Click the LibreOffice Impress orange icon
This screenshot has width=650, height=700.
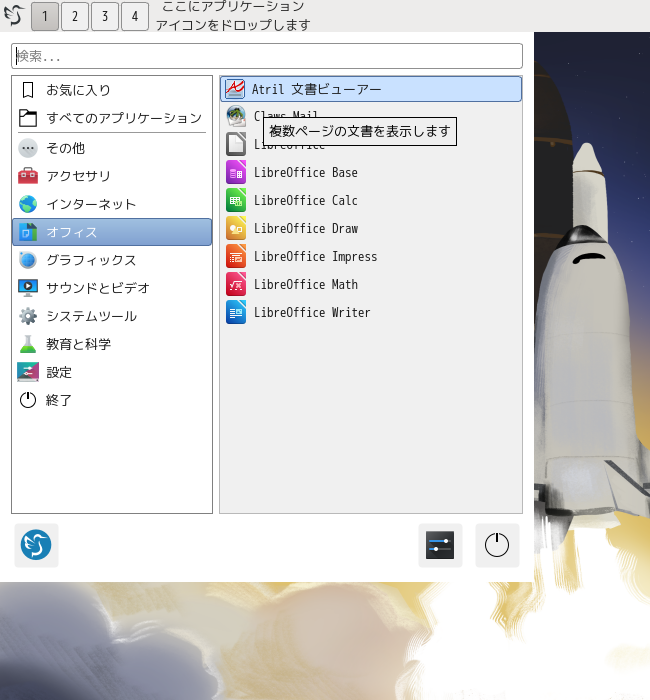[x=236, y=257]
